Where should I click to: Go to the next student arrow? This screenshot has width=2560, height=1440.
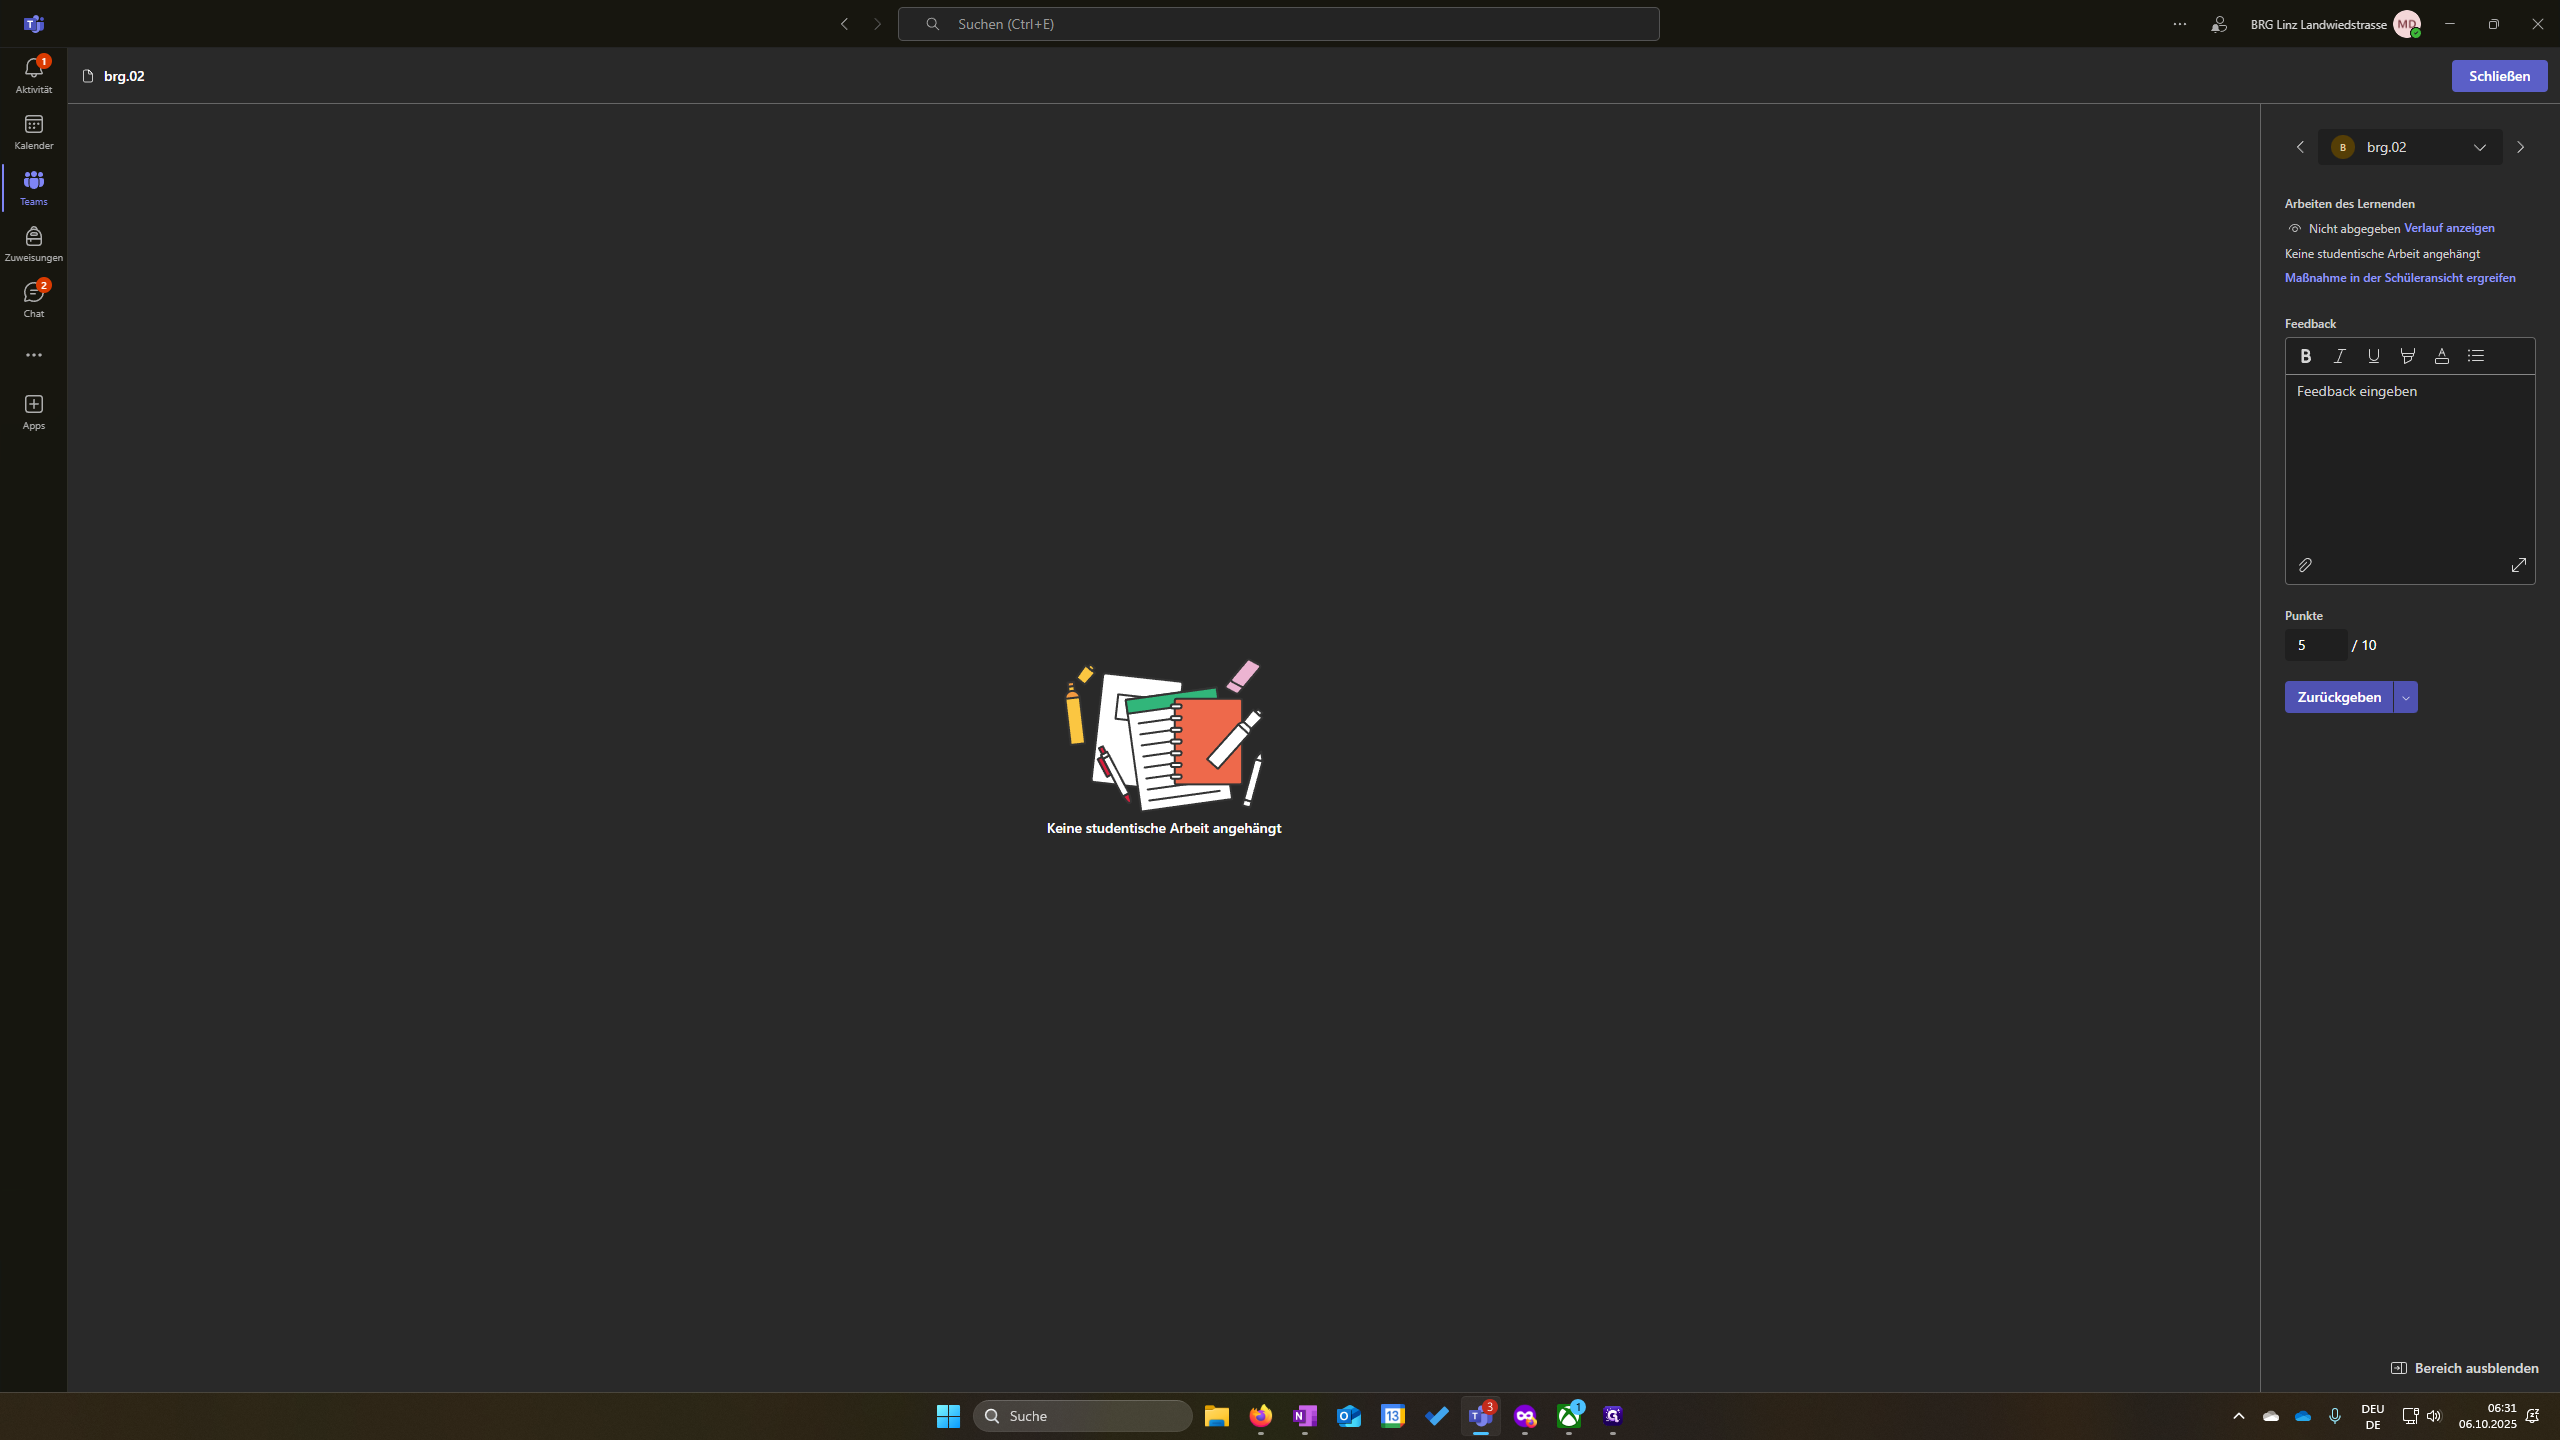(x=2520, y=147)
